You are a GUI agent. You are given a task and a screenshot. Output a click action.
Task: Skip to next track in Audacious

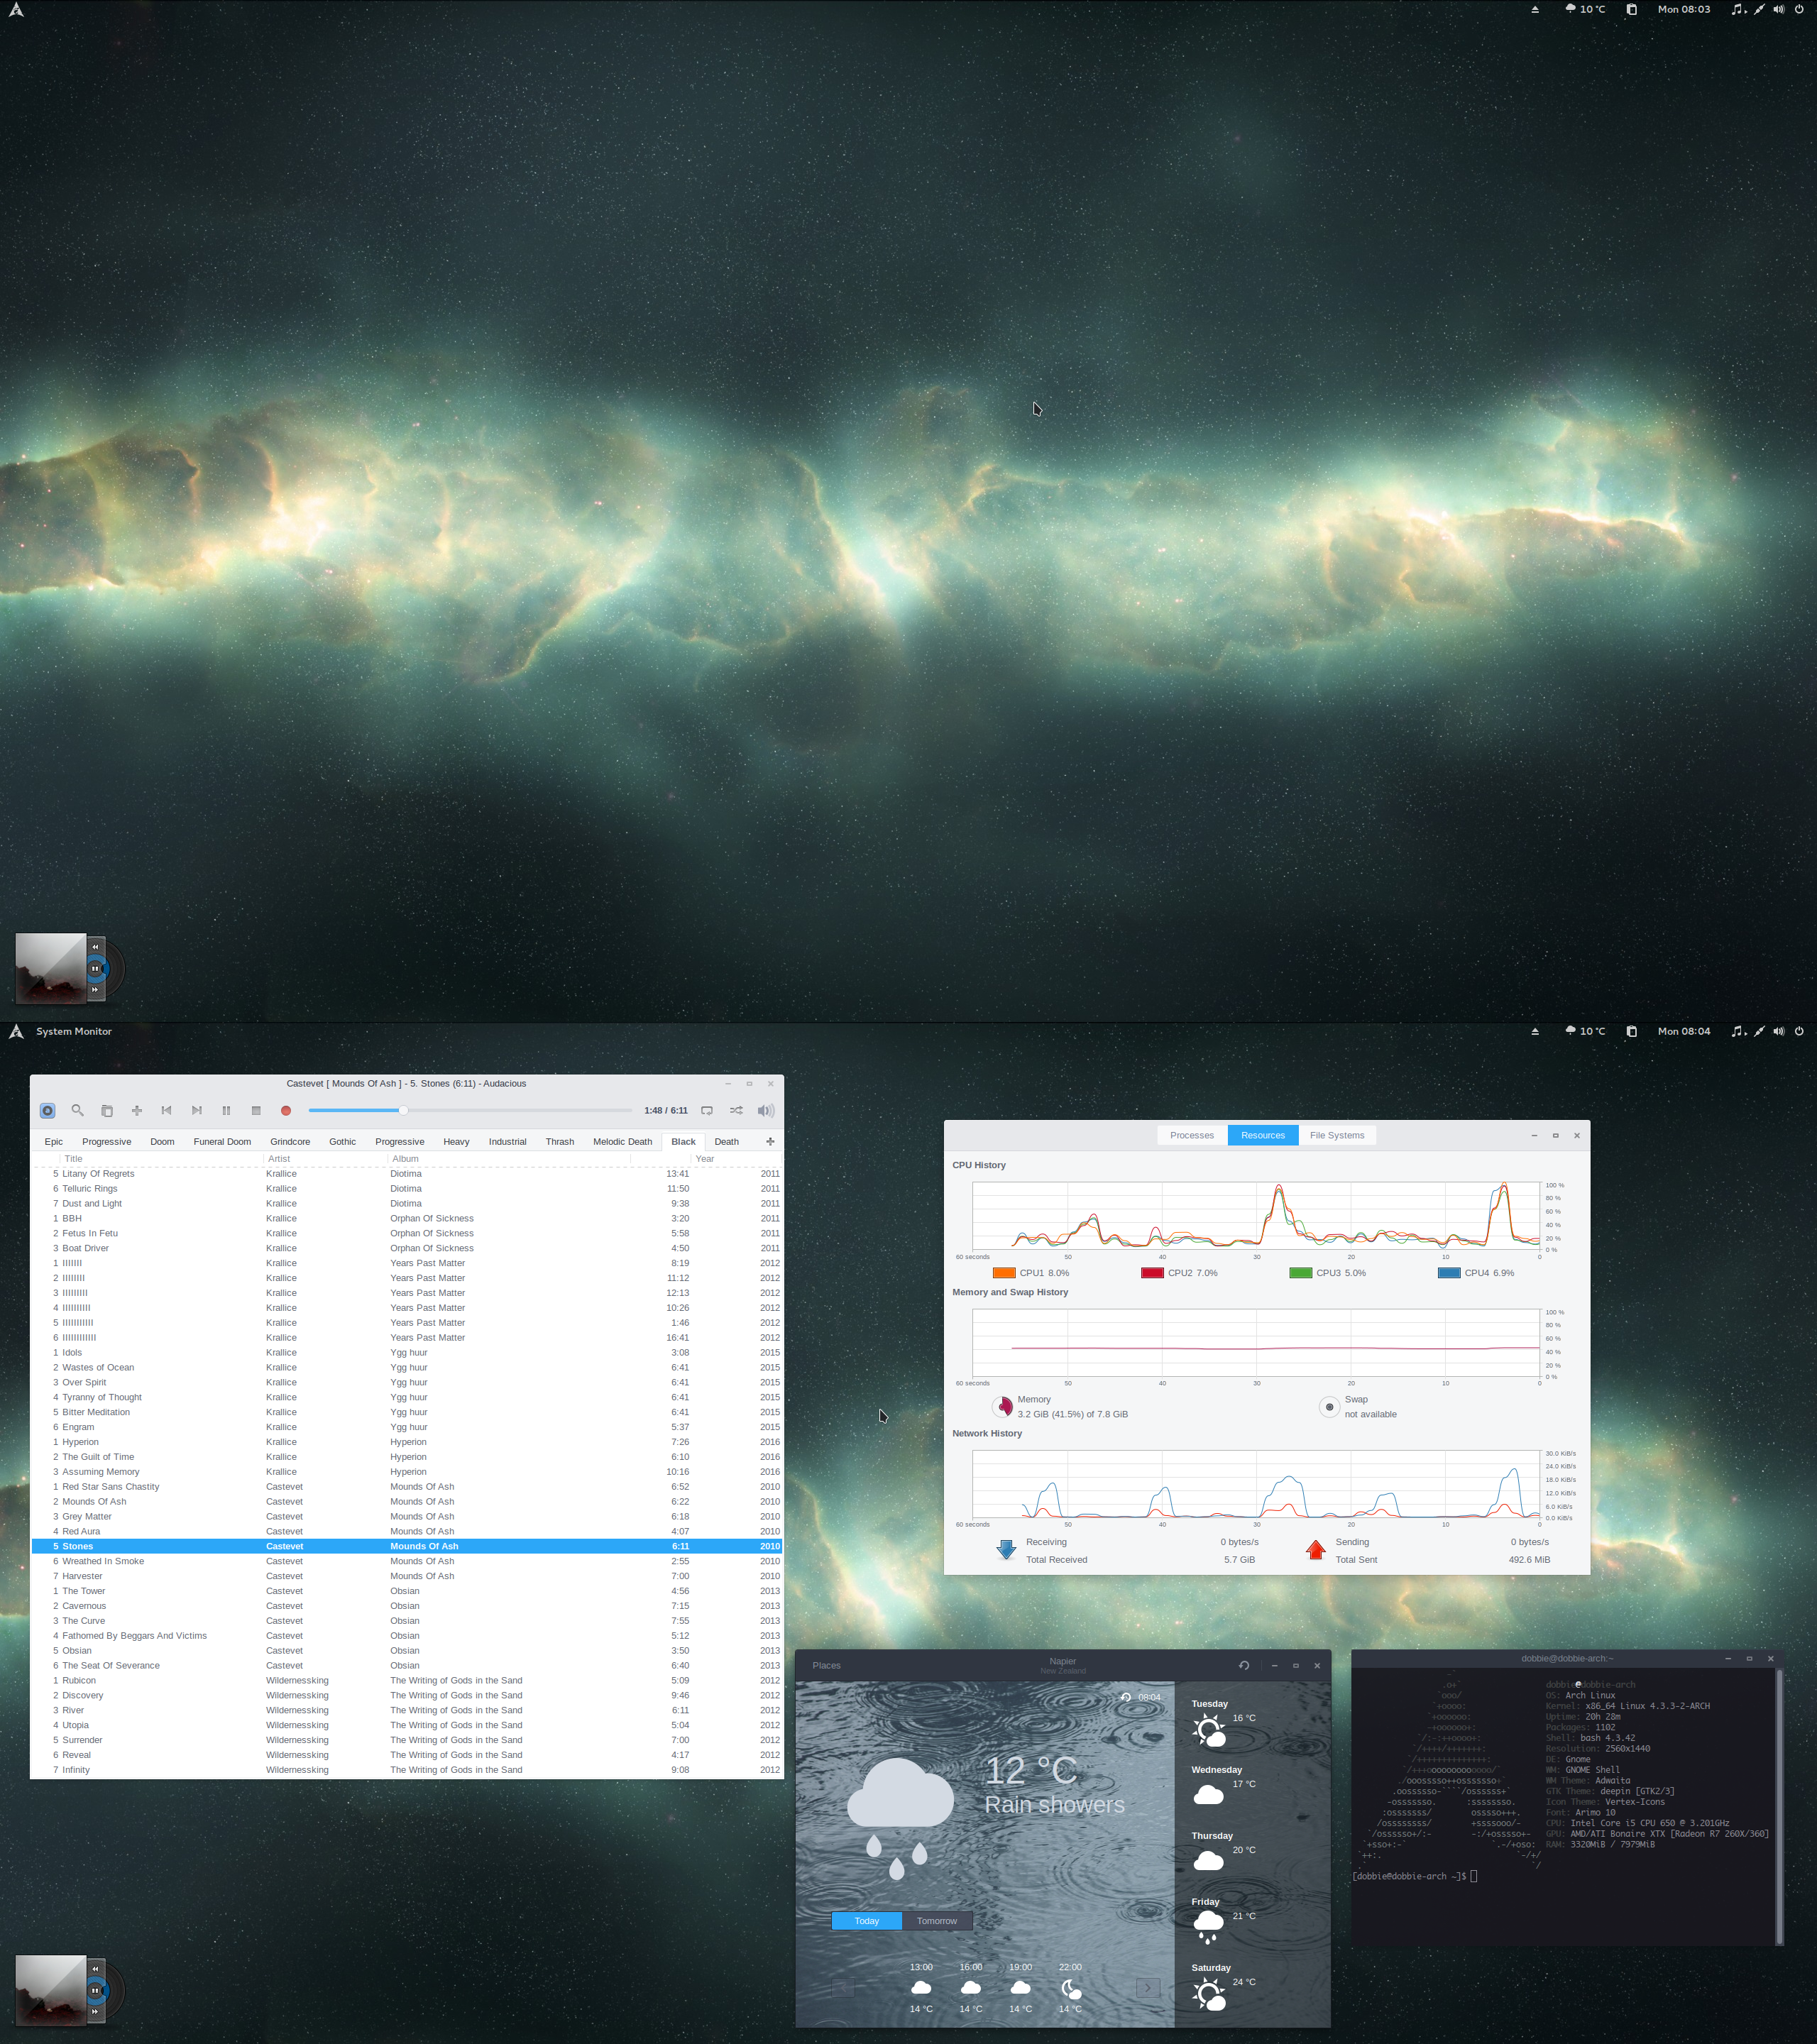(197, 1110)
